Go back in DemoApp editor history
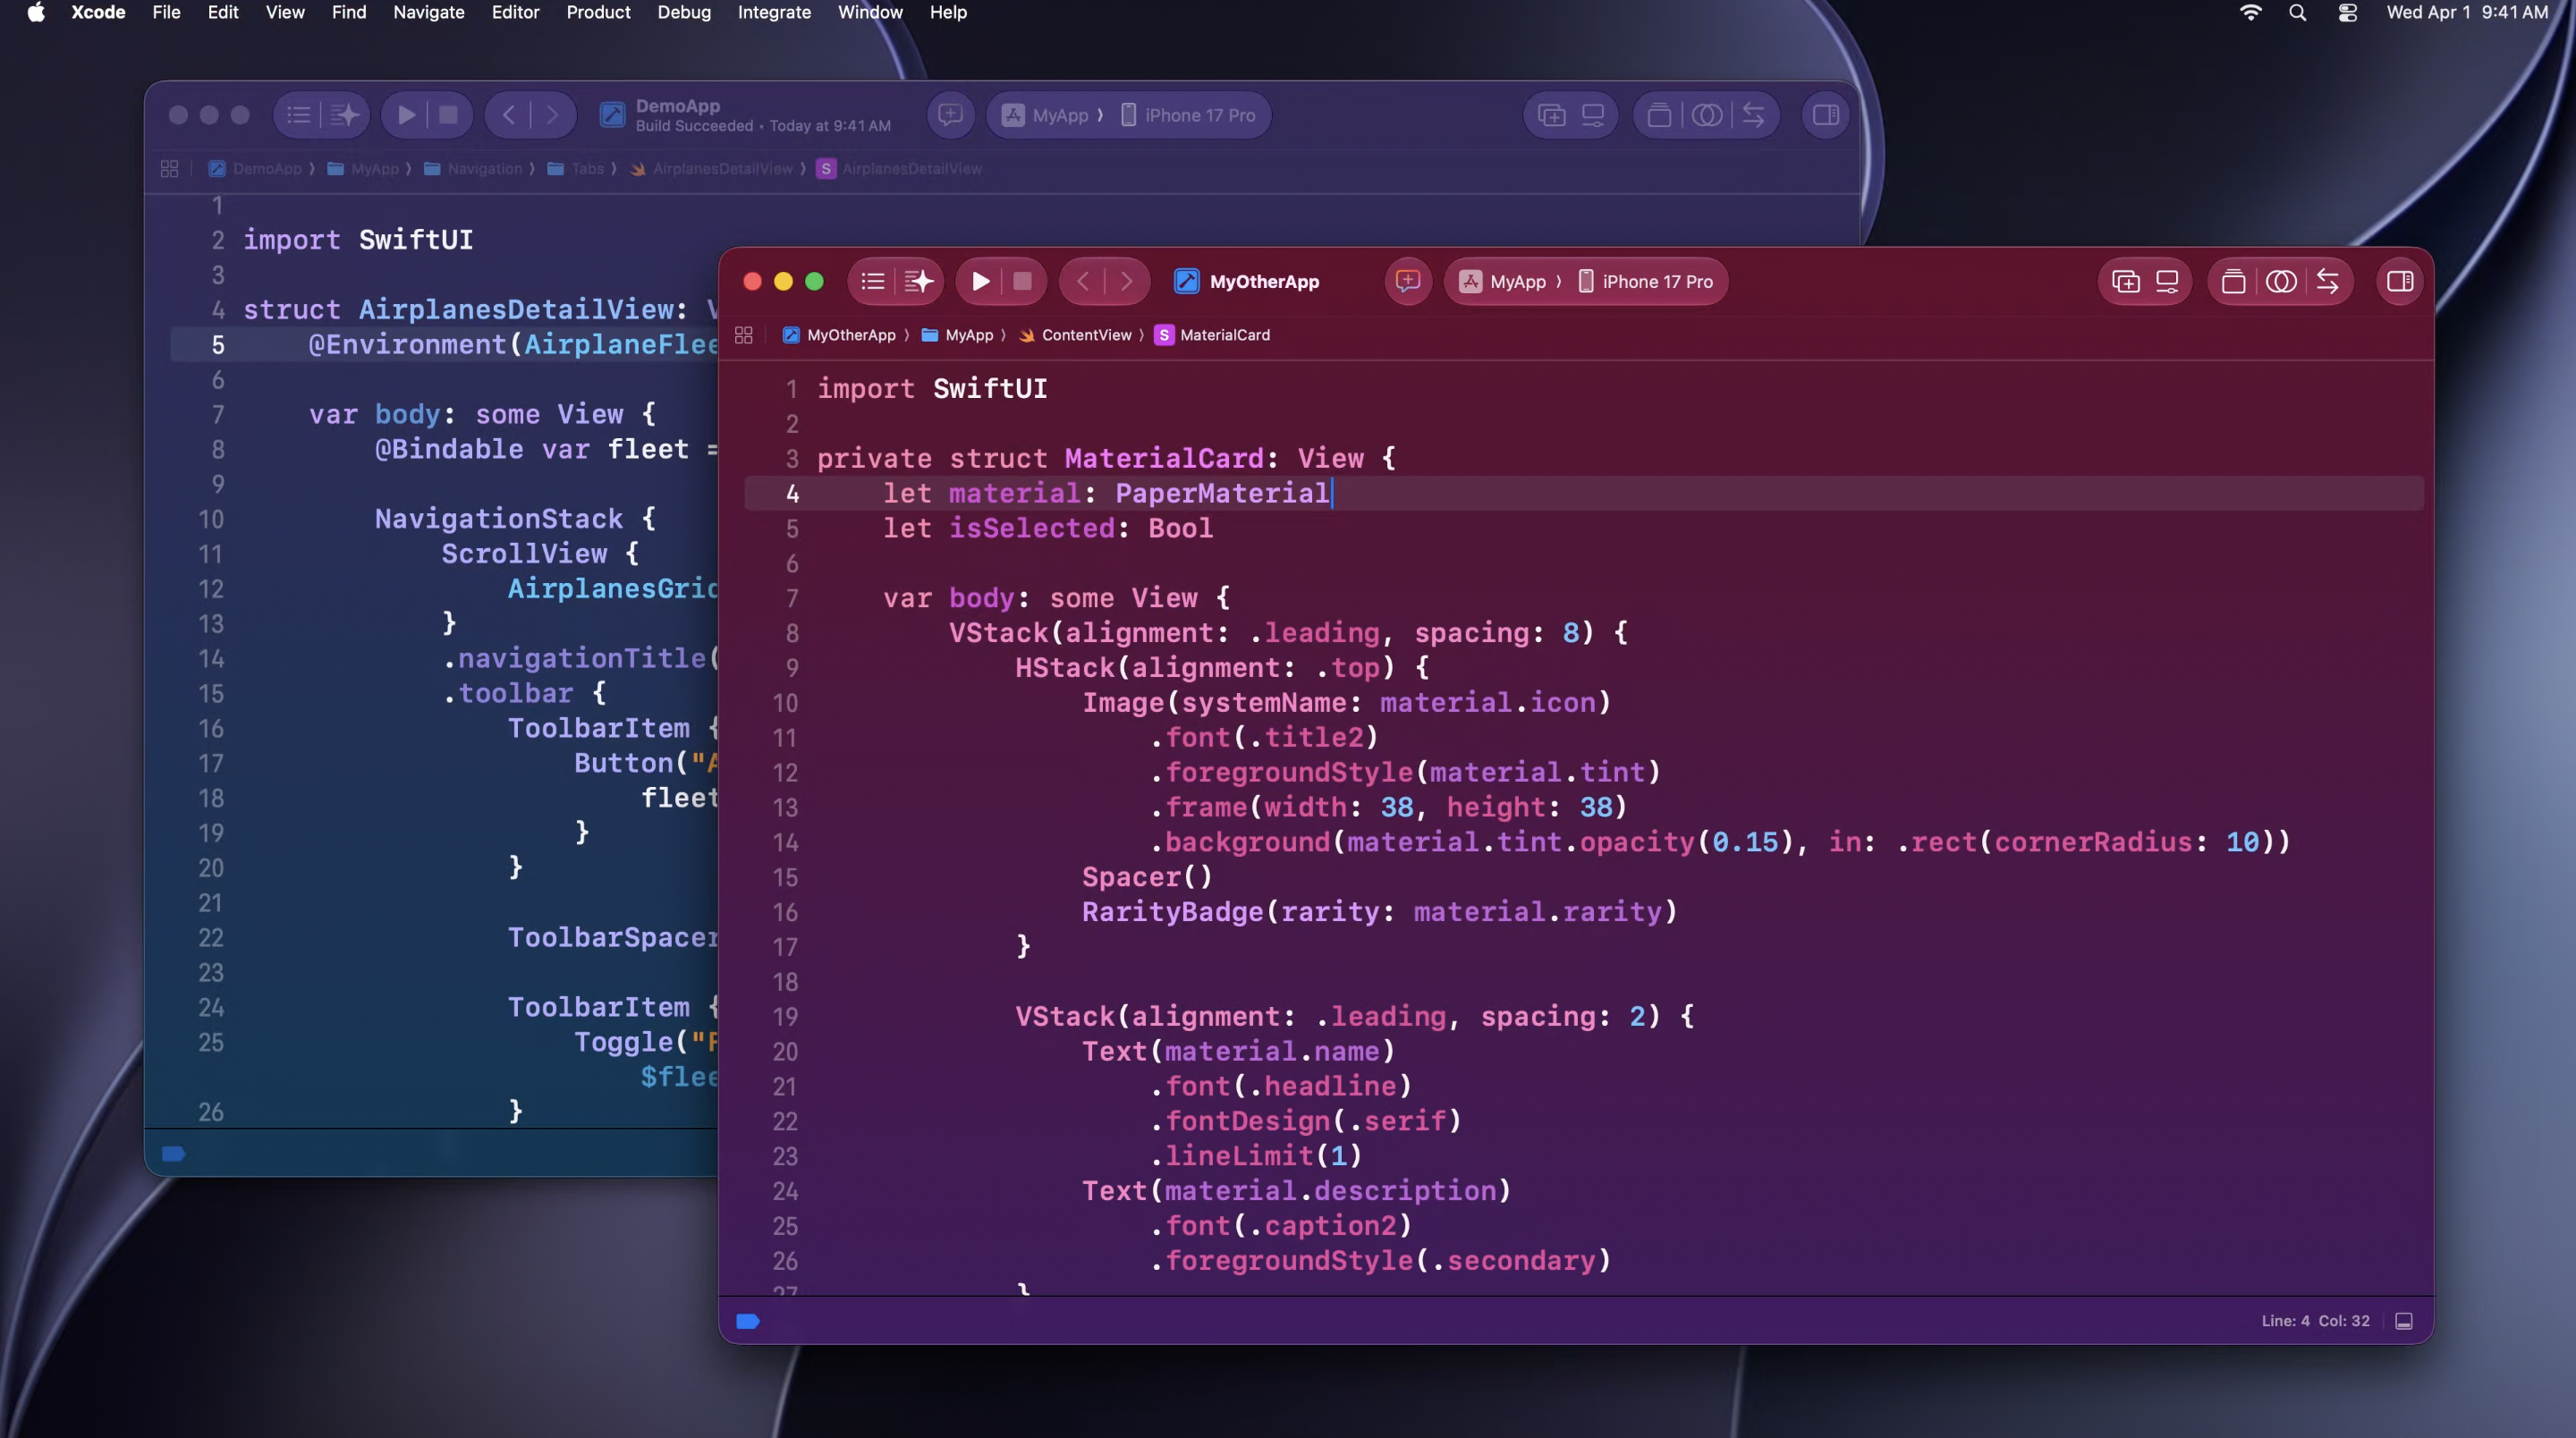 pyautogui.click(x=509, y=115)
